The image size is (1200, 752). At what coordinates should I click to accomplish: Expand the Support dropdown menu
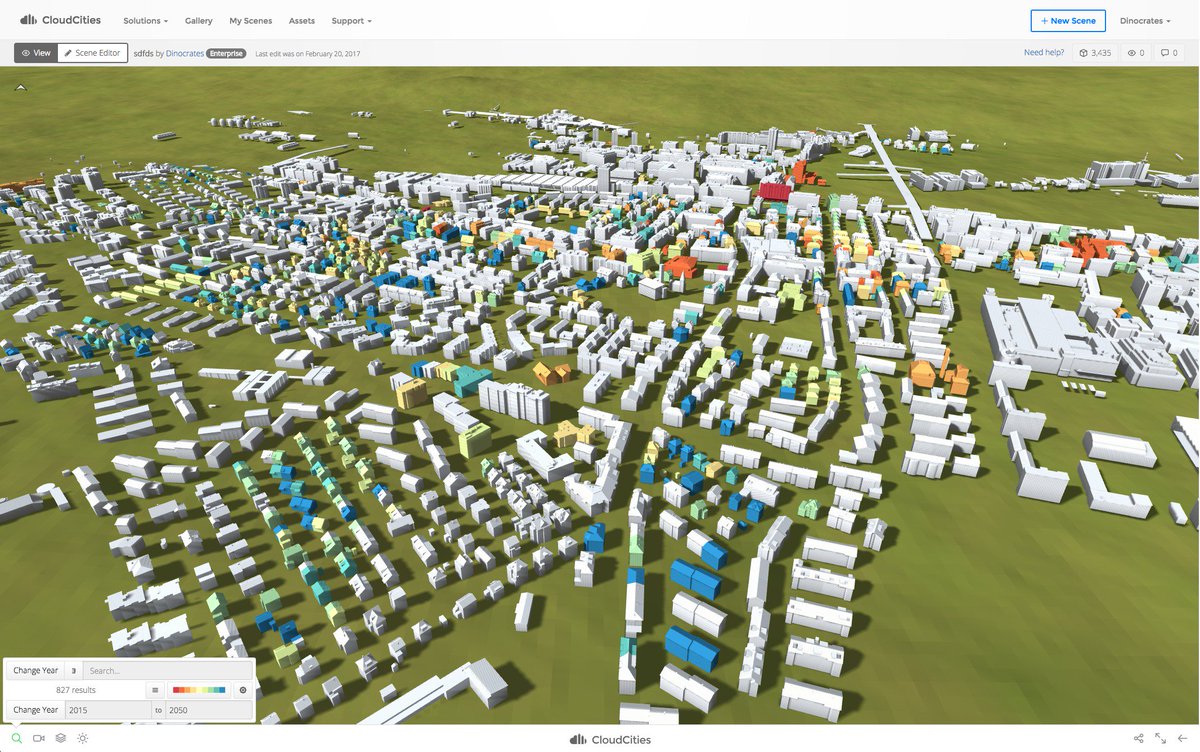pyautogui.click(x=351, y=21)
